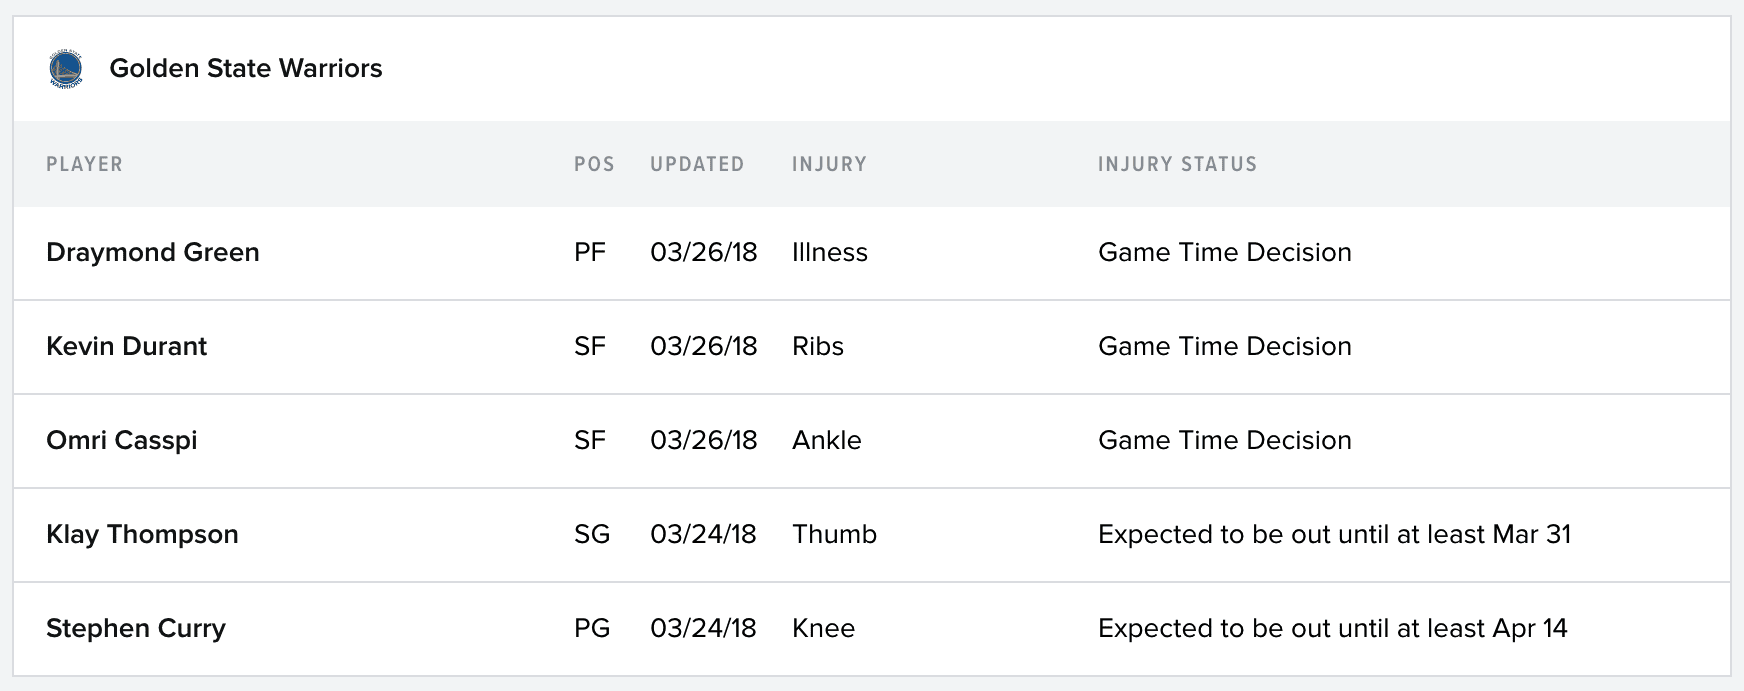Open Kevin Durant player link
This screenshot has width=1744, height=691.
point(126,346)
